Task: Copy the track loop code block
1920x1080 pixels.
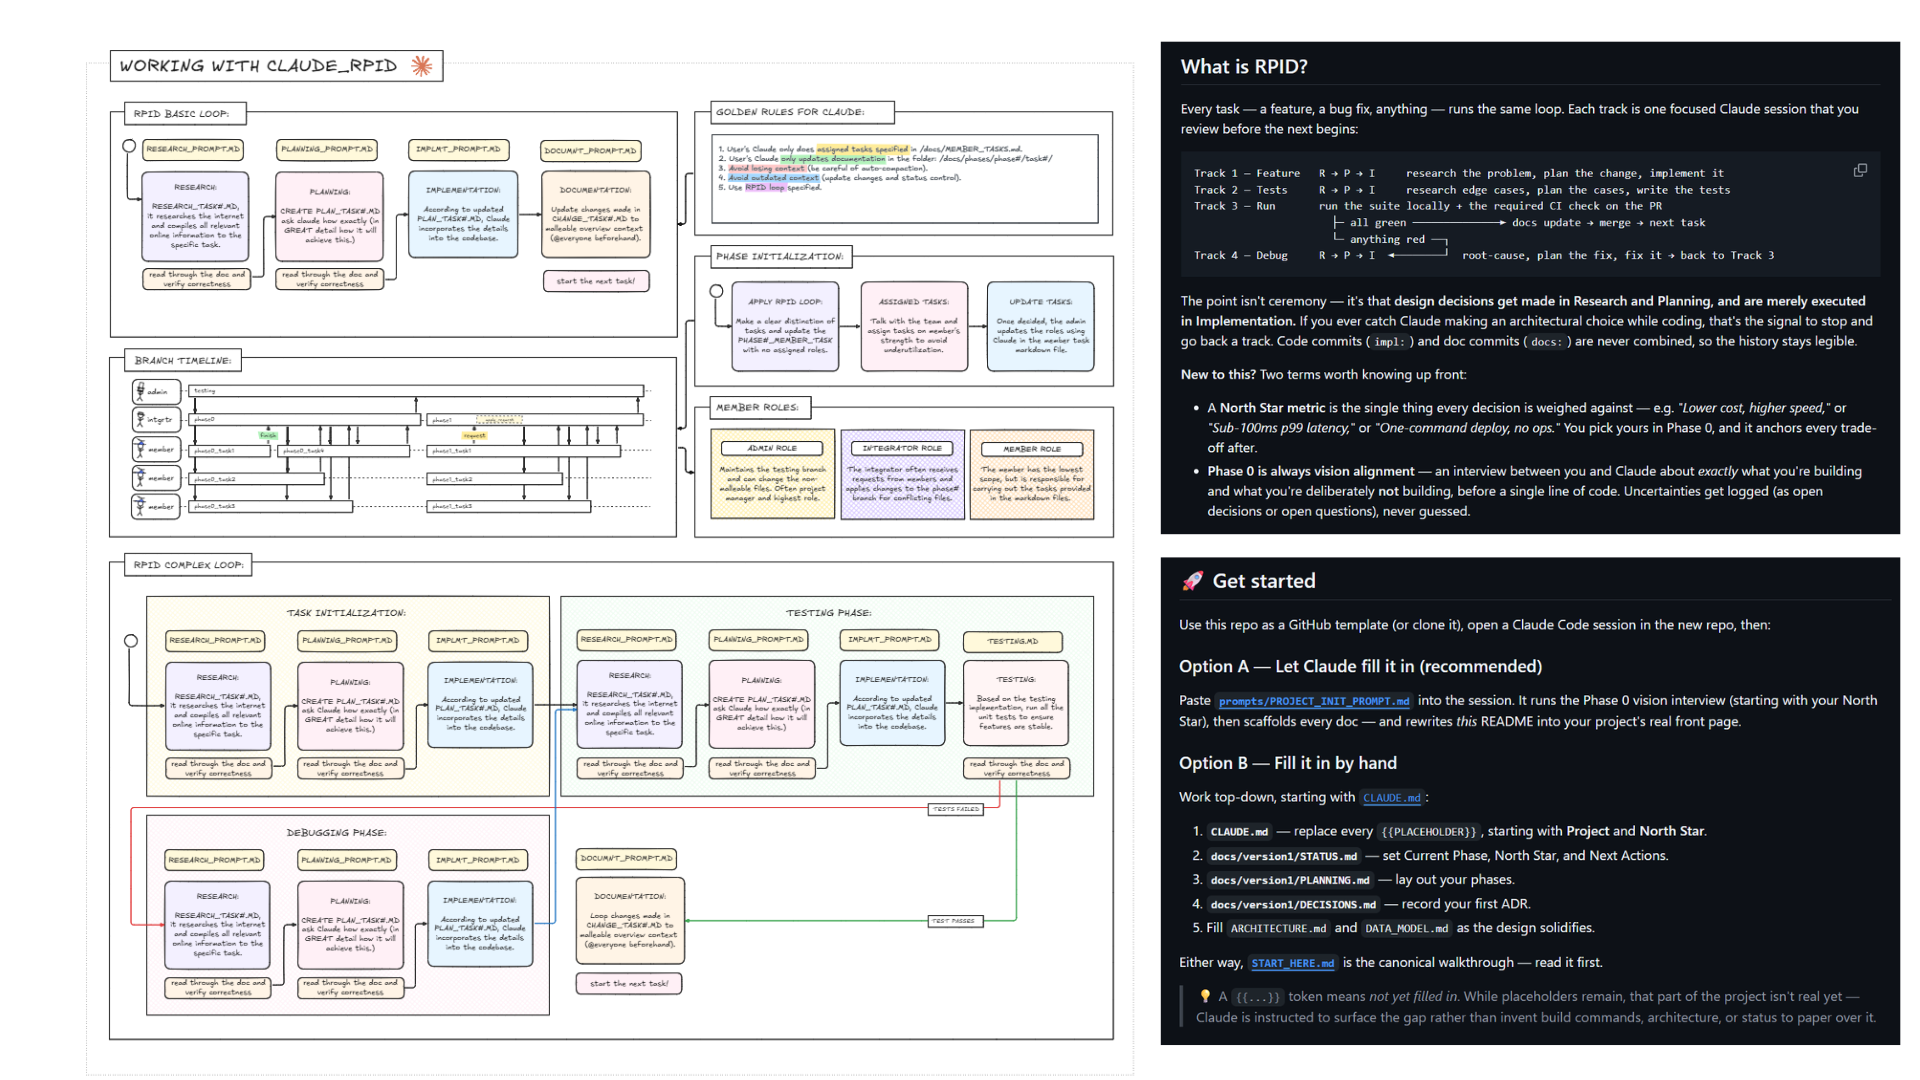Action: pyautogui.click(x=1860, y=171)
